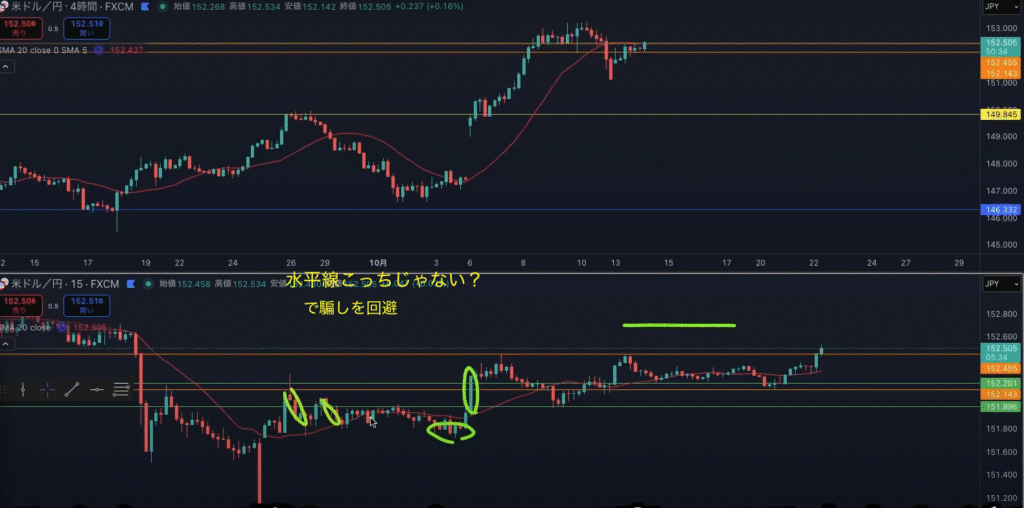Click the green market status dot on 15-minute chart
1024x508 pixels.
click(x=148, y=284)
